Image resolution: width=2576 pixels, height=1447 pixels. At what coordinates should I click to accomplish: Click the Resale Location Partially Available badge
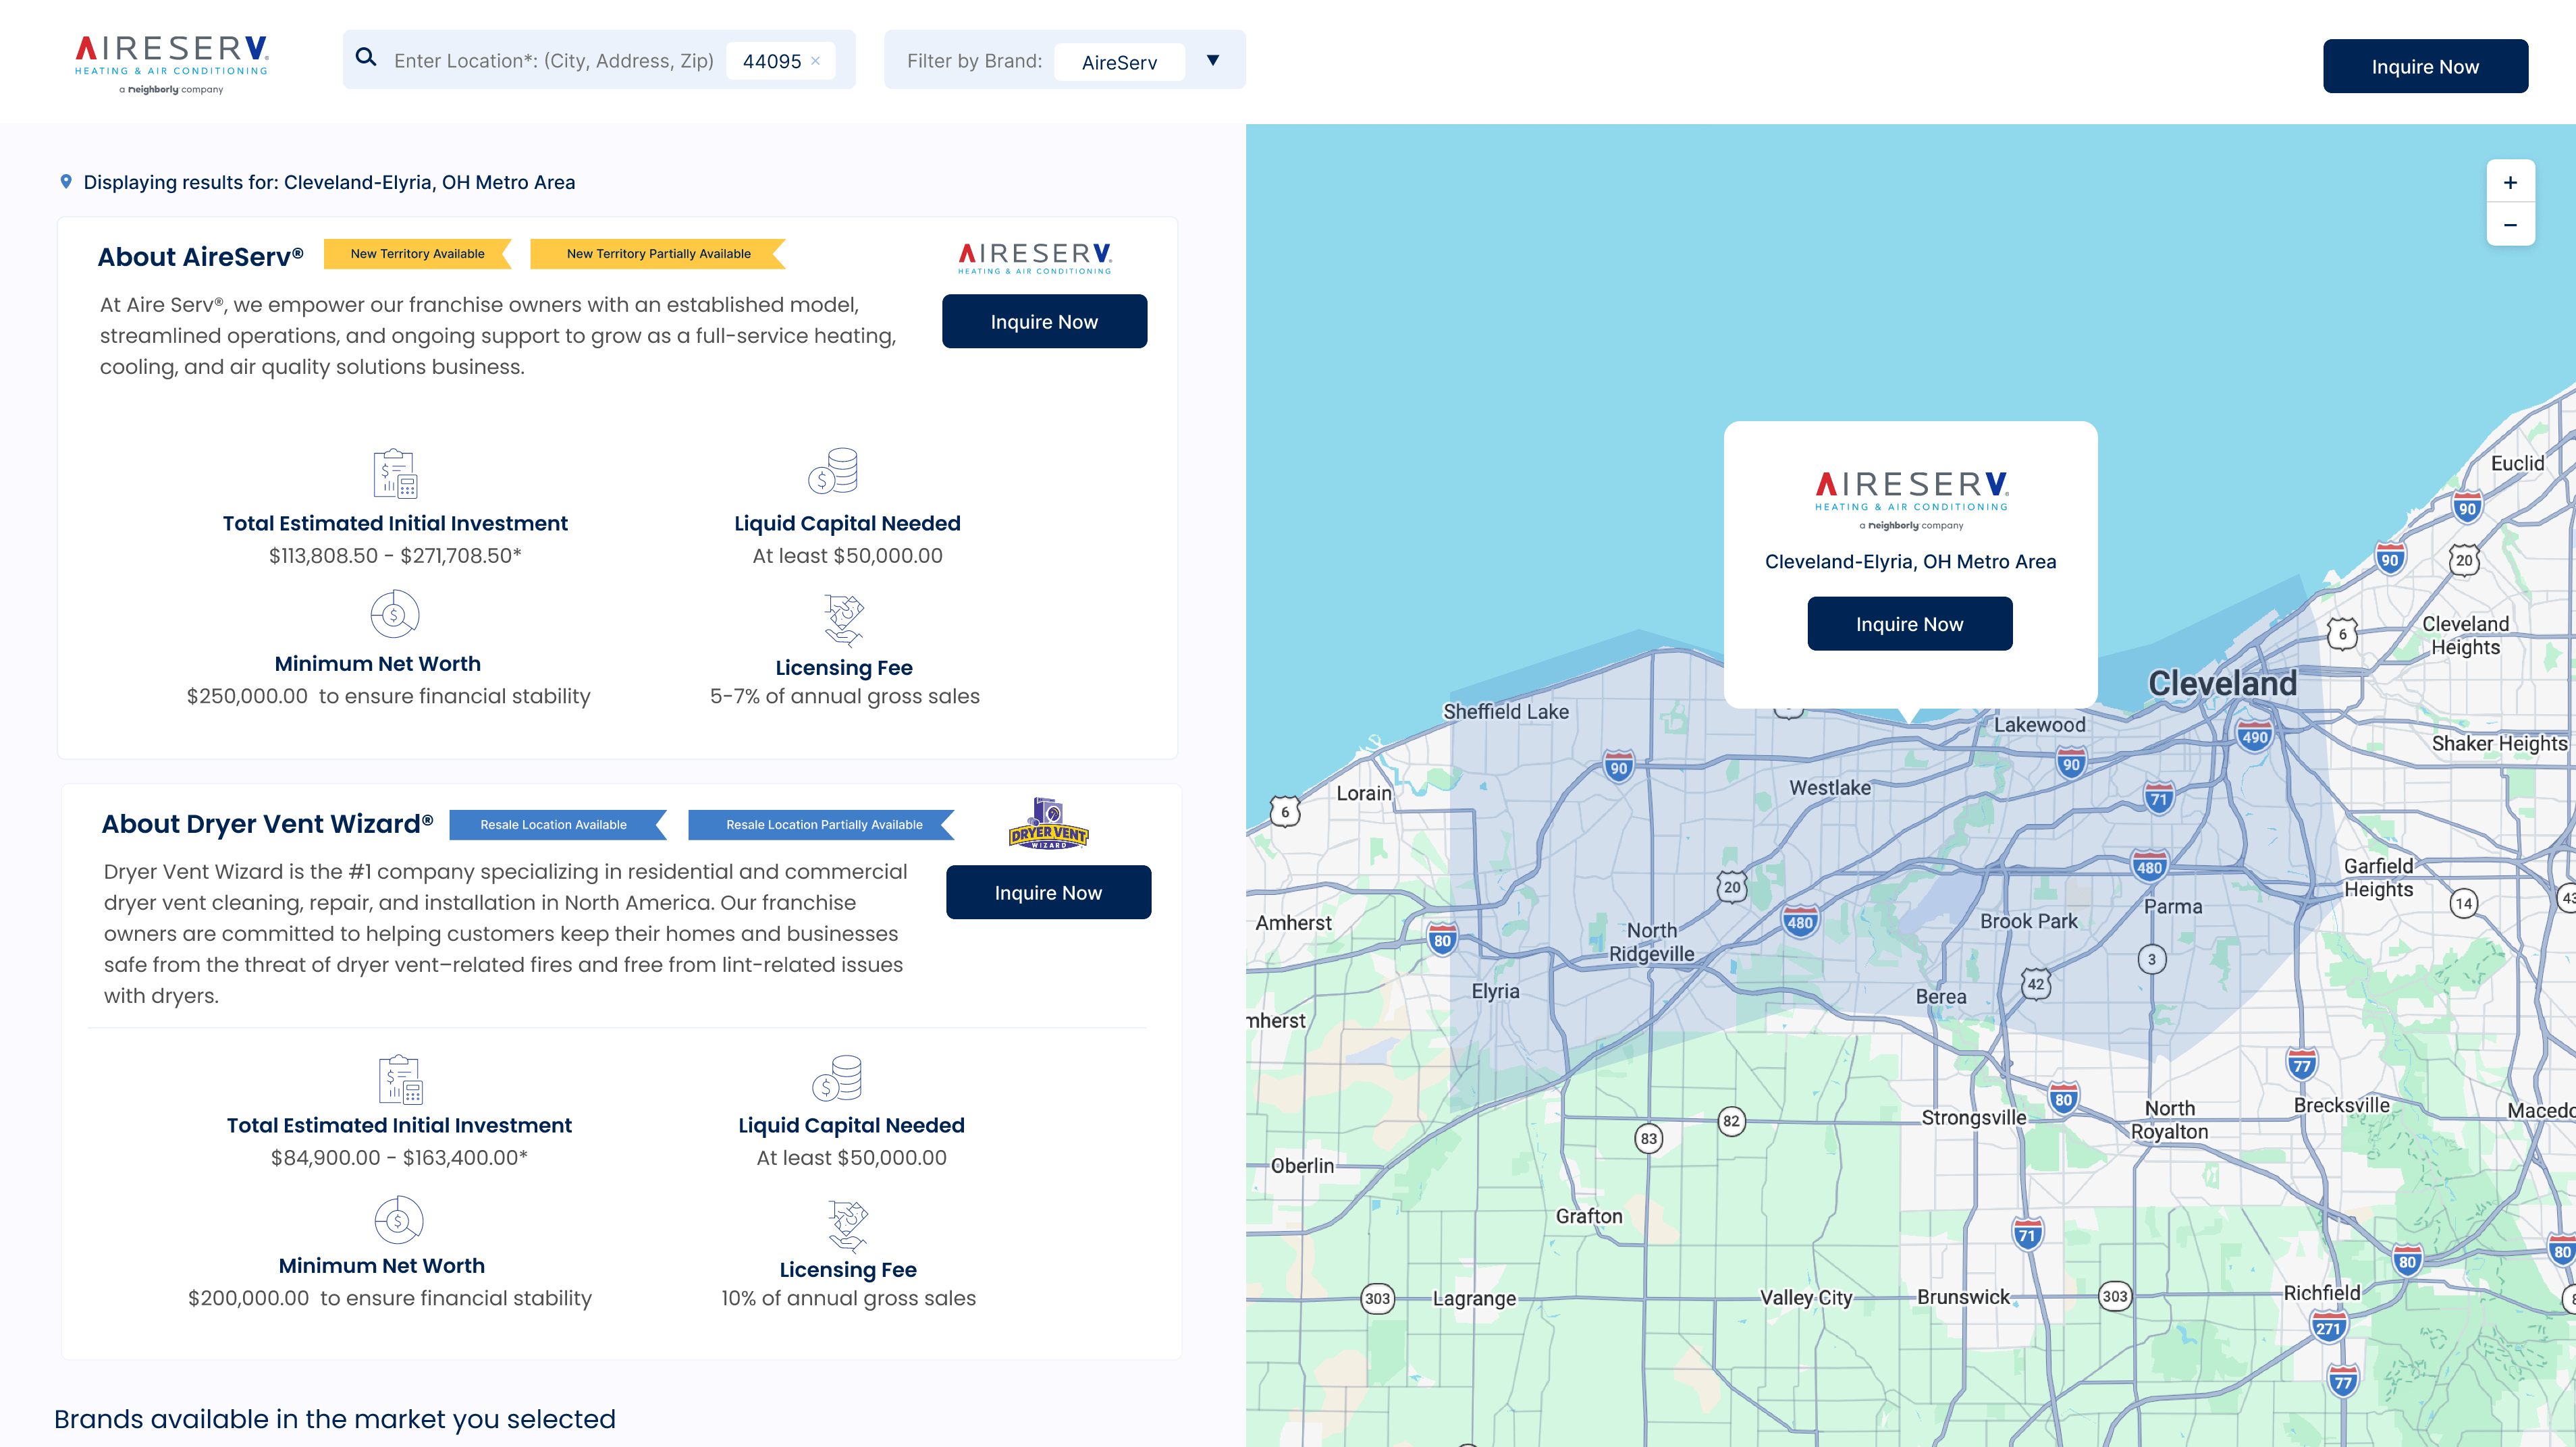click(x=822, y=825)
